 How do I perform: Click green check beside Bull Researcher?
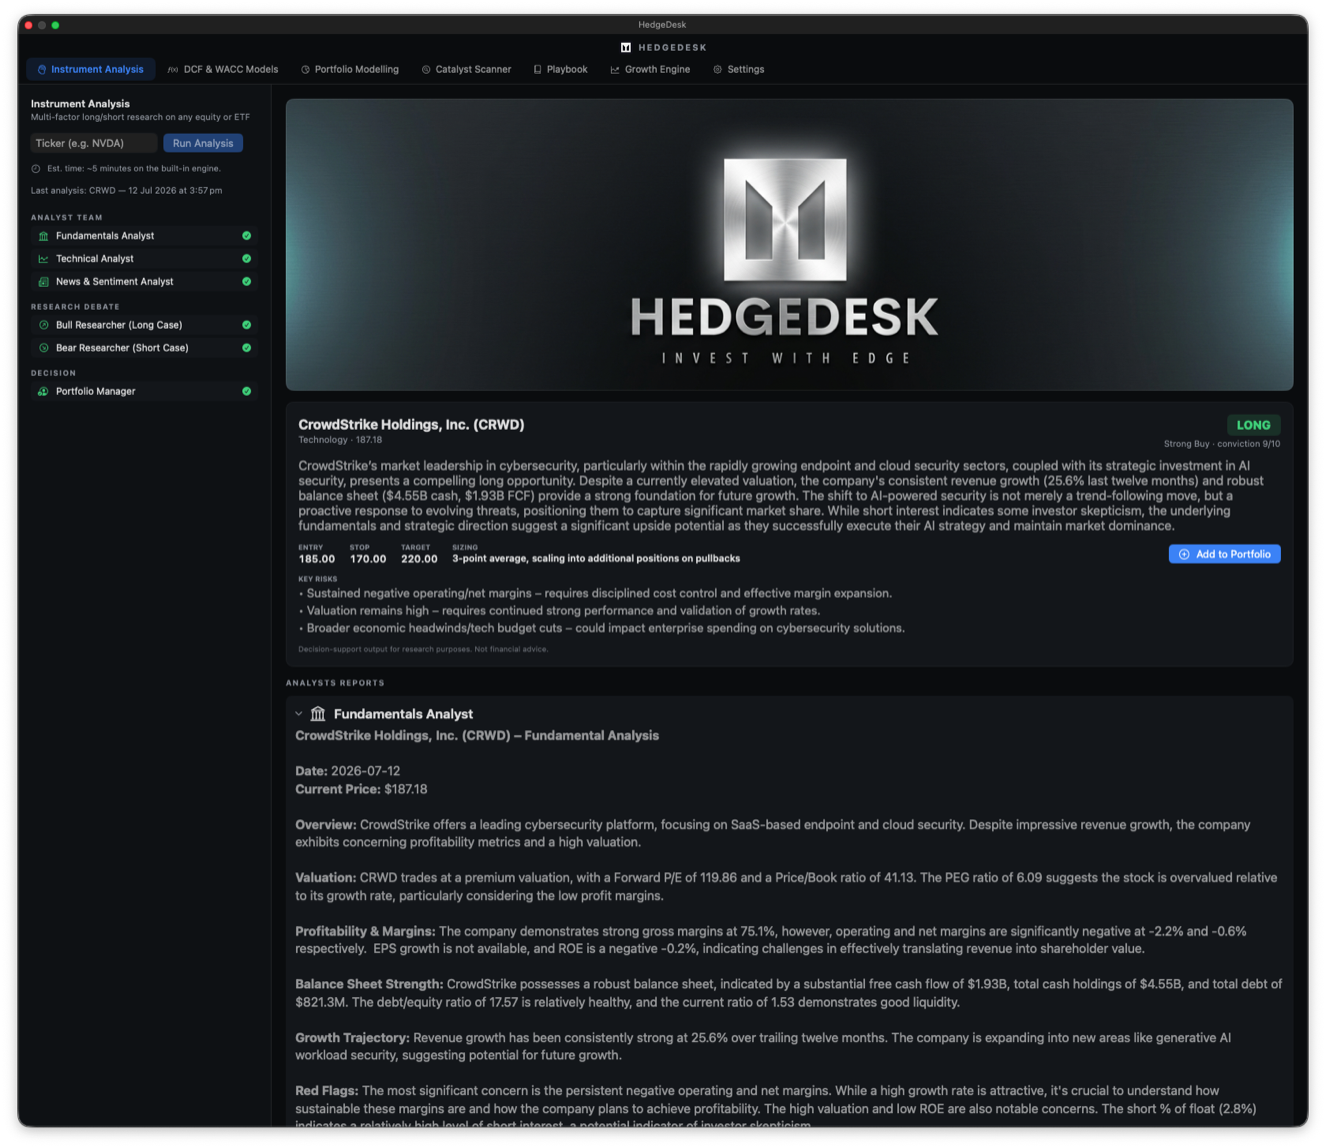[x=246, y=325]
